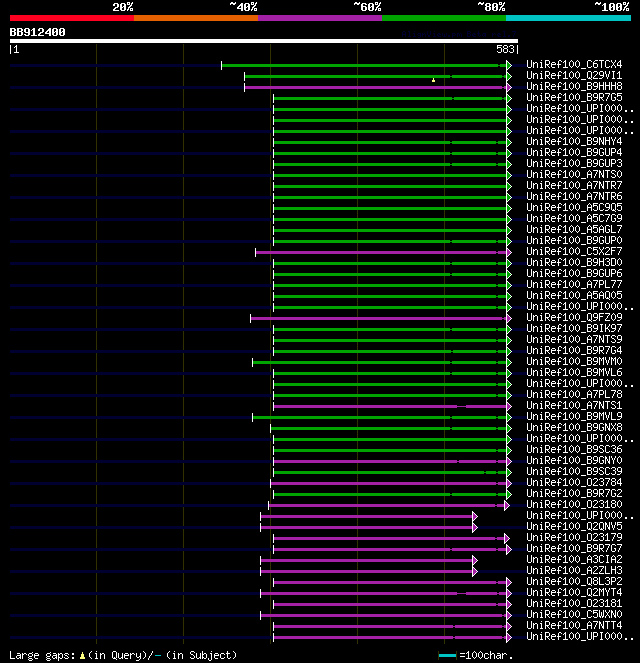The image size is (640, 663).
Task: Open hit UniRef100_Q29VI1
Action: click(x=574, y=76)
